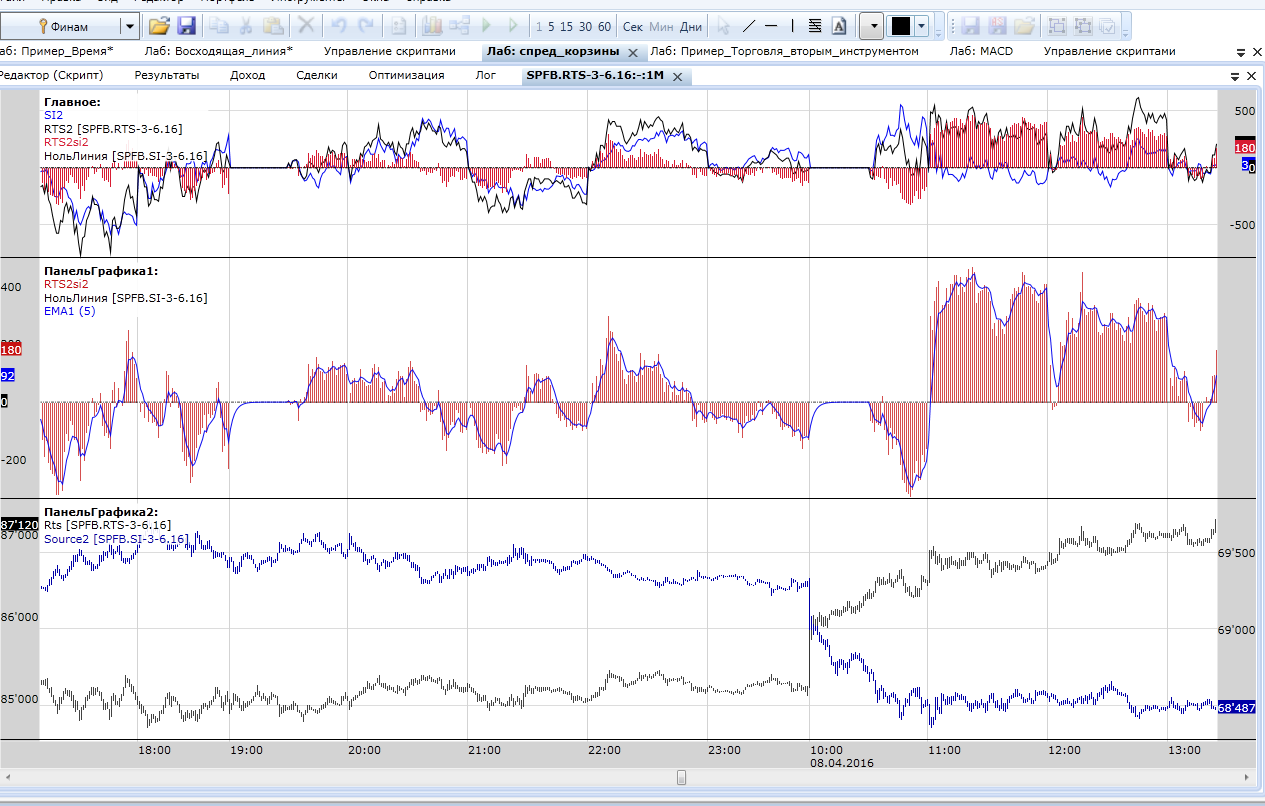The height and width of the screenshot is (806, 1265).
Task: Switch to Лаб: Пример_Время tab
Action: point(57,51)
